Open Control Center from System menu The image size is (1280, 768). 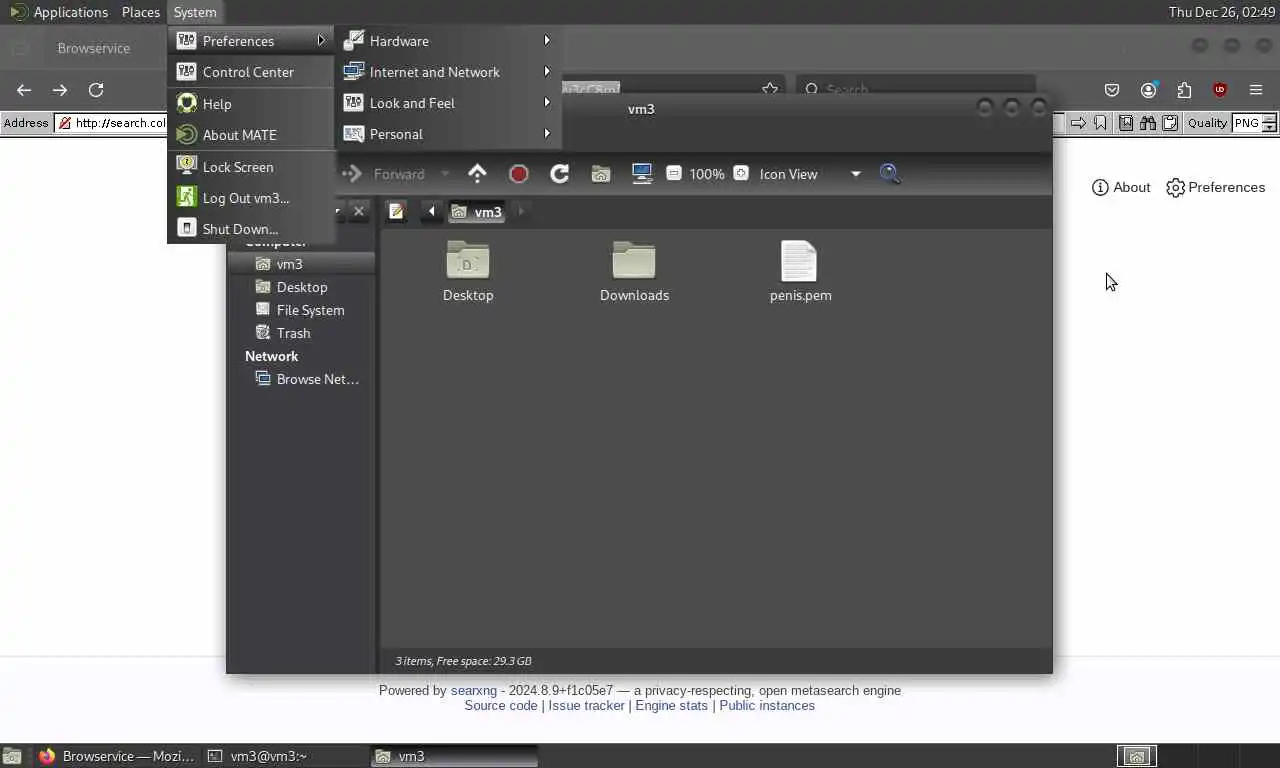pos(251,72)
